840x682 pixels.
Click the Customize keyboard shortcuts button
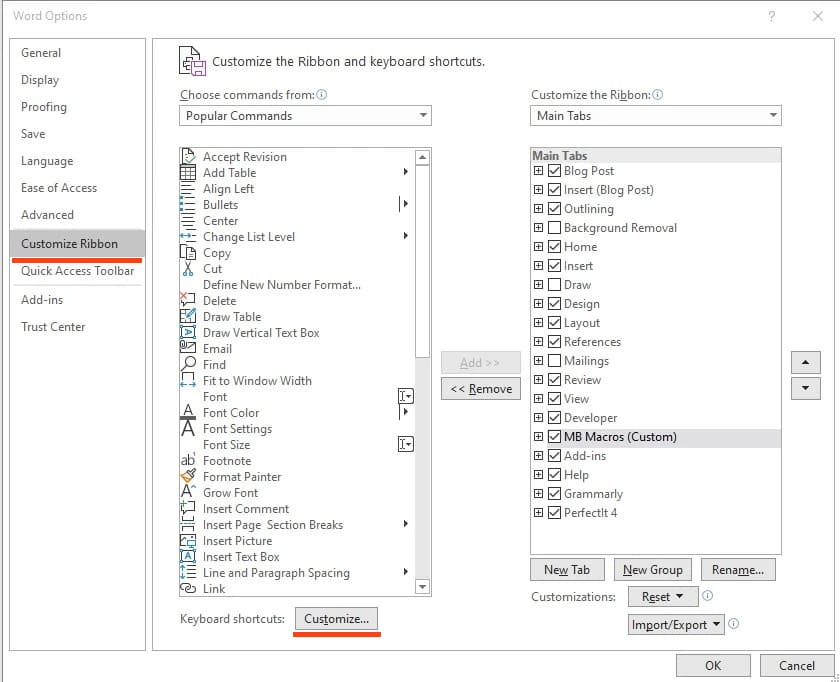click(x=336, y=619)
